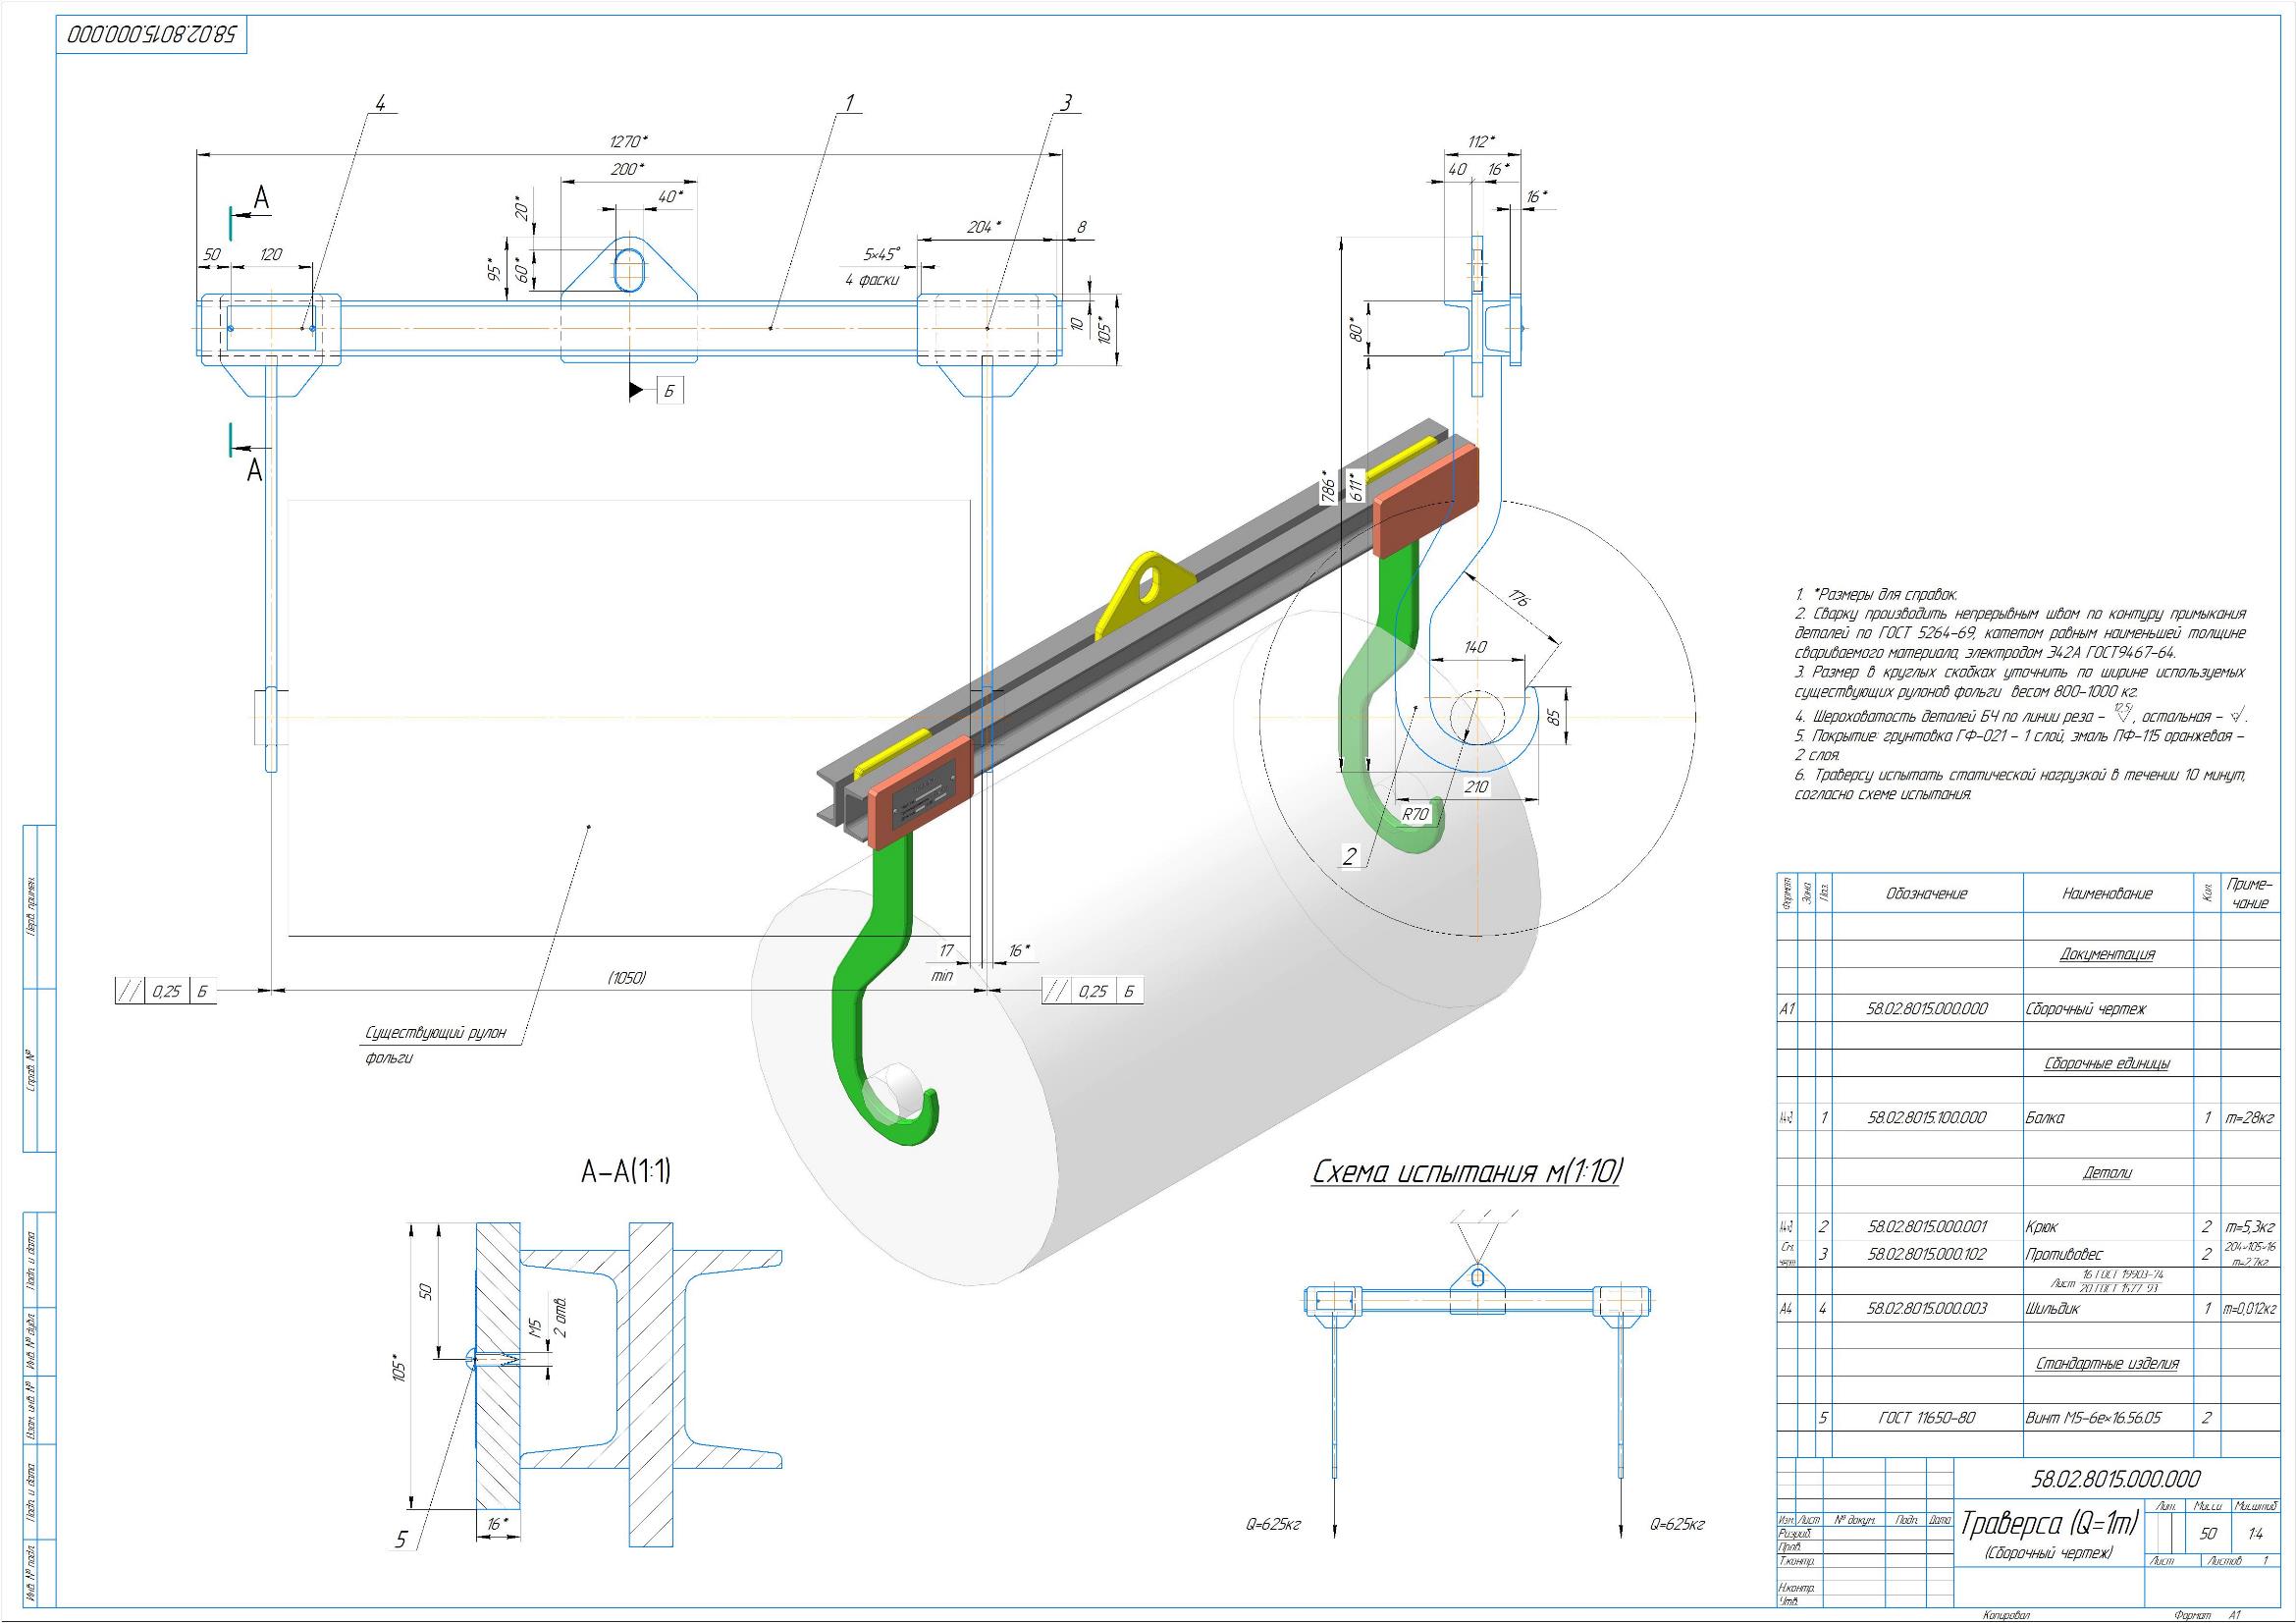Click the 'Схема испытания м(1:10)' heading

(1466, 1171)
